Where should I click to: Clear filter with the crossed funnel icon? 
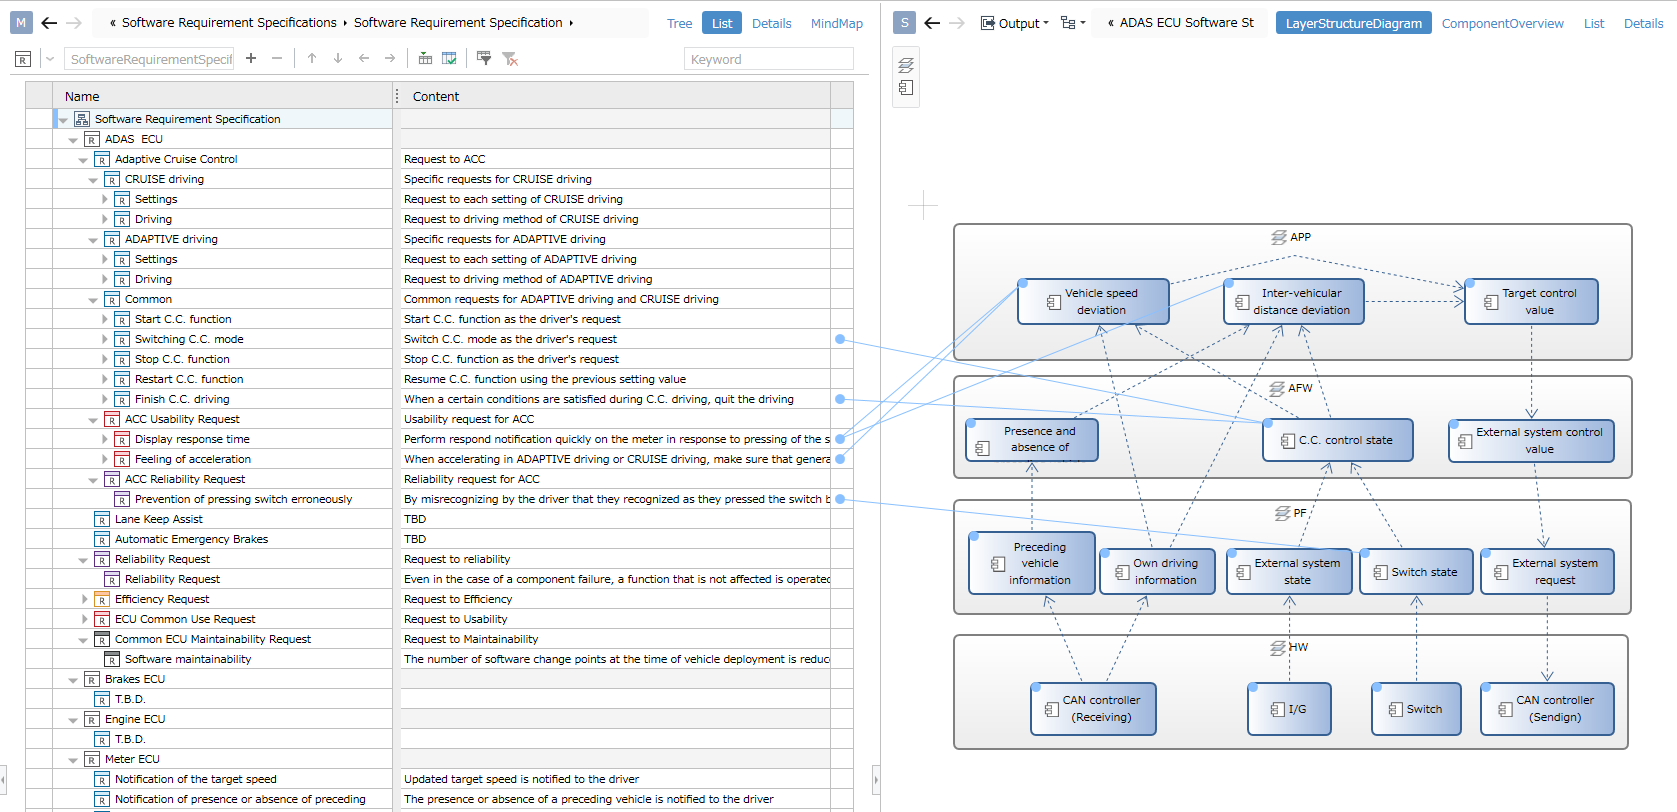click(x=510, y=59)
